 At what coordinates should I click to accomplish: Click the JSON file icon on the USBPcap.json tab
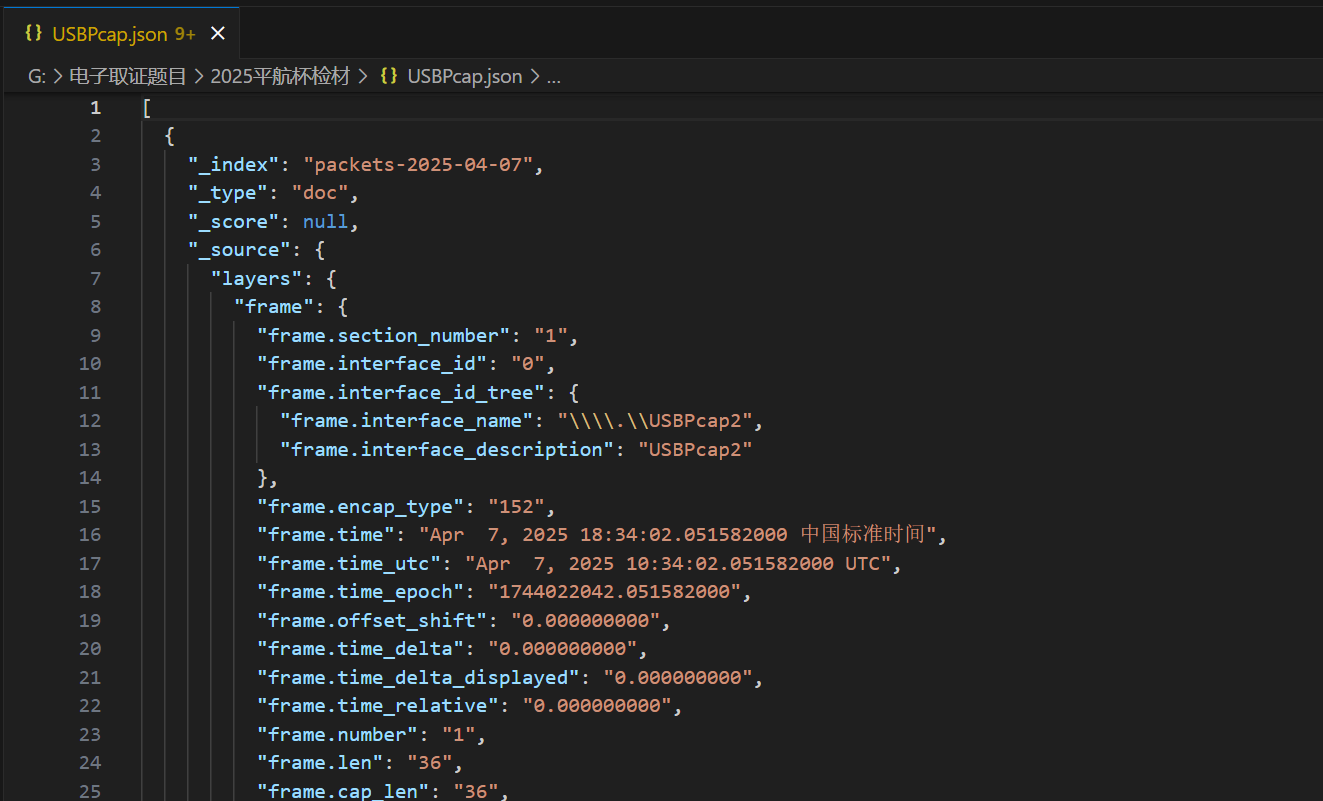click(x=34, y=33)
